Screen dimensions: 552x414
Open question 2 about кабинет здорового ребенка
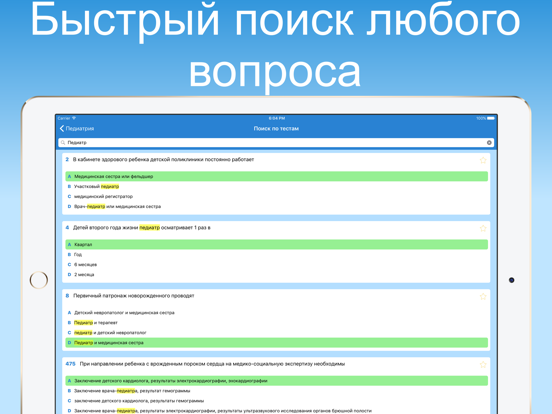[163, 159]
